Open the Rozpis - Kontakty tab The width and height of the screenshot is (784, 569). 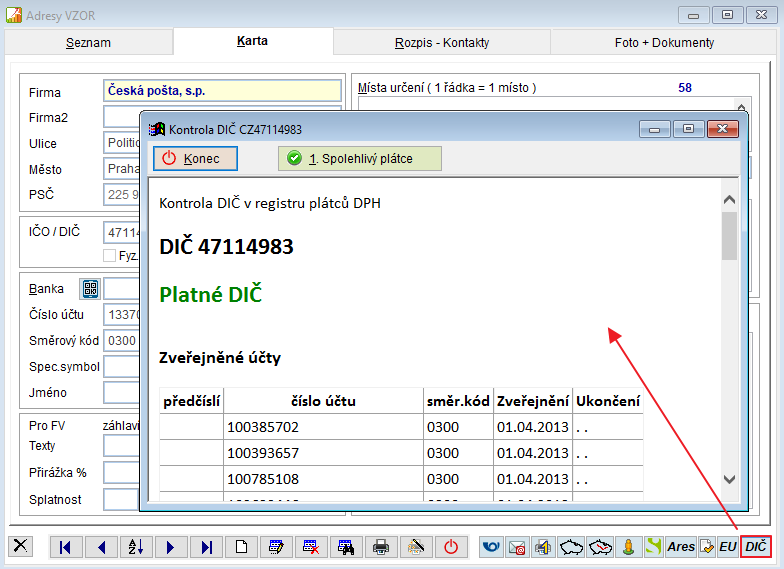(442, 42)
